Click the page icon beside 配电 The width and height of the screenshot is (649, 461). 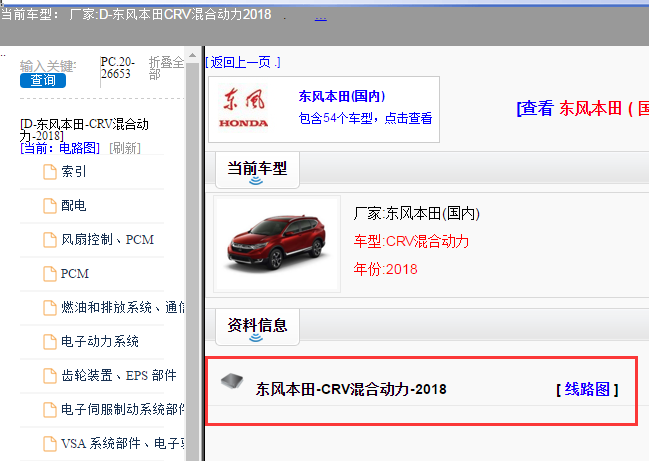[x=50, y=206]
